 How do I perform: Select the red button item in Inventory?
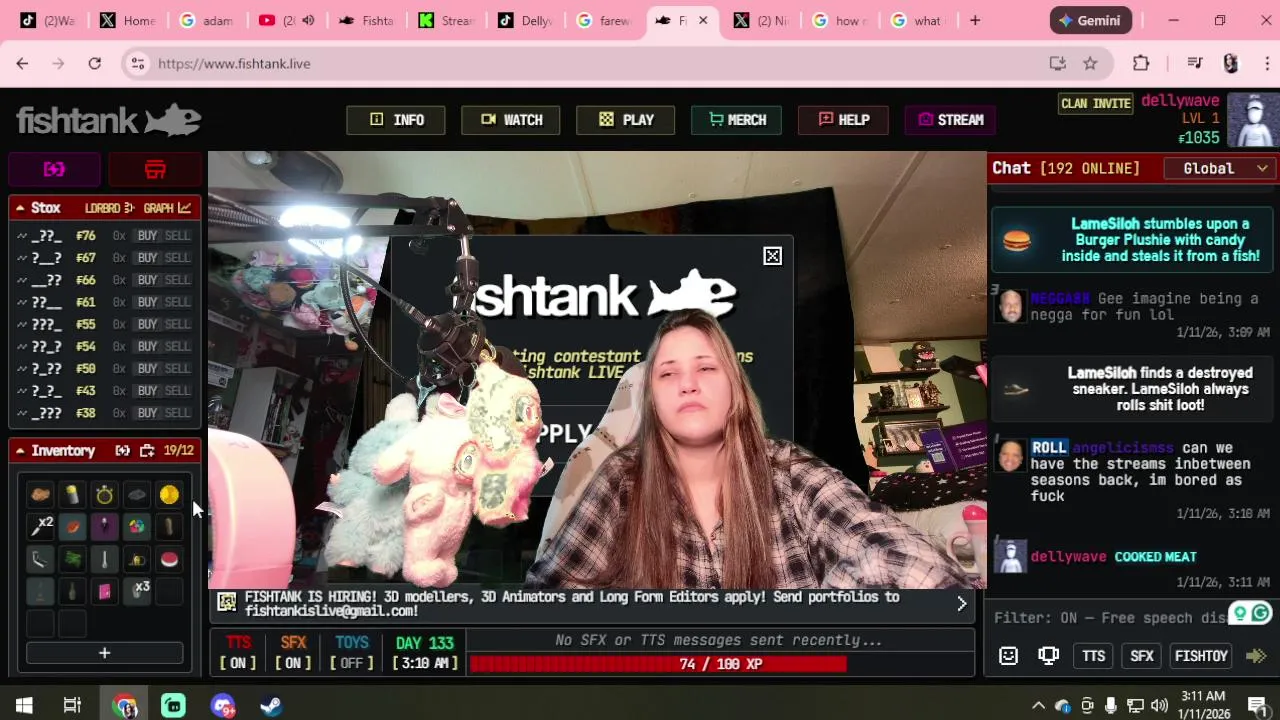pos(169,559)
